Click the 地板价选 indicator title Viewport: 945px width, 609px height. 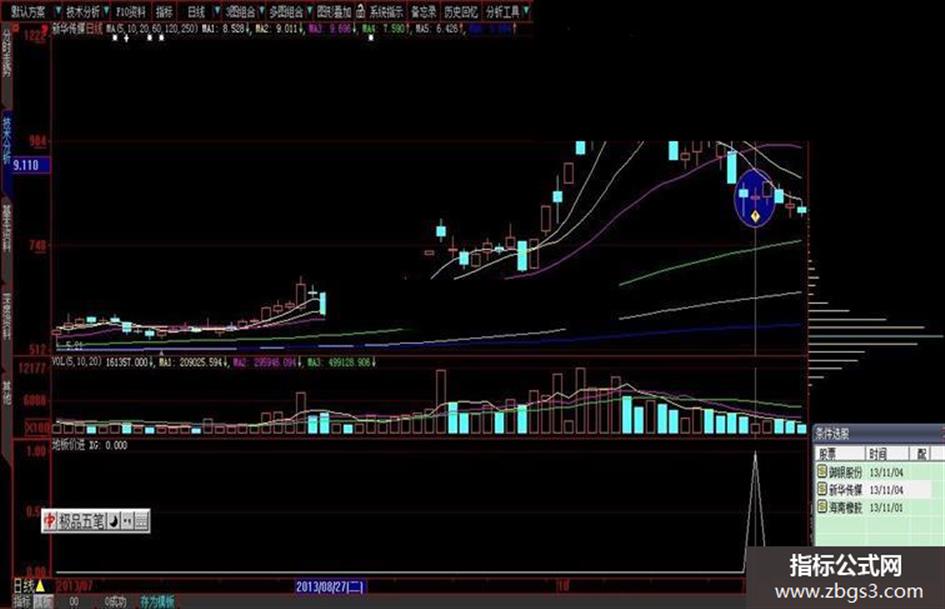tap(68, 445)
